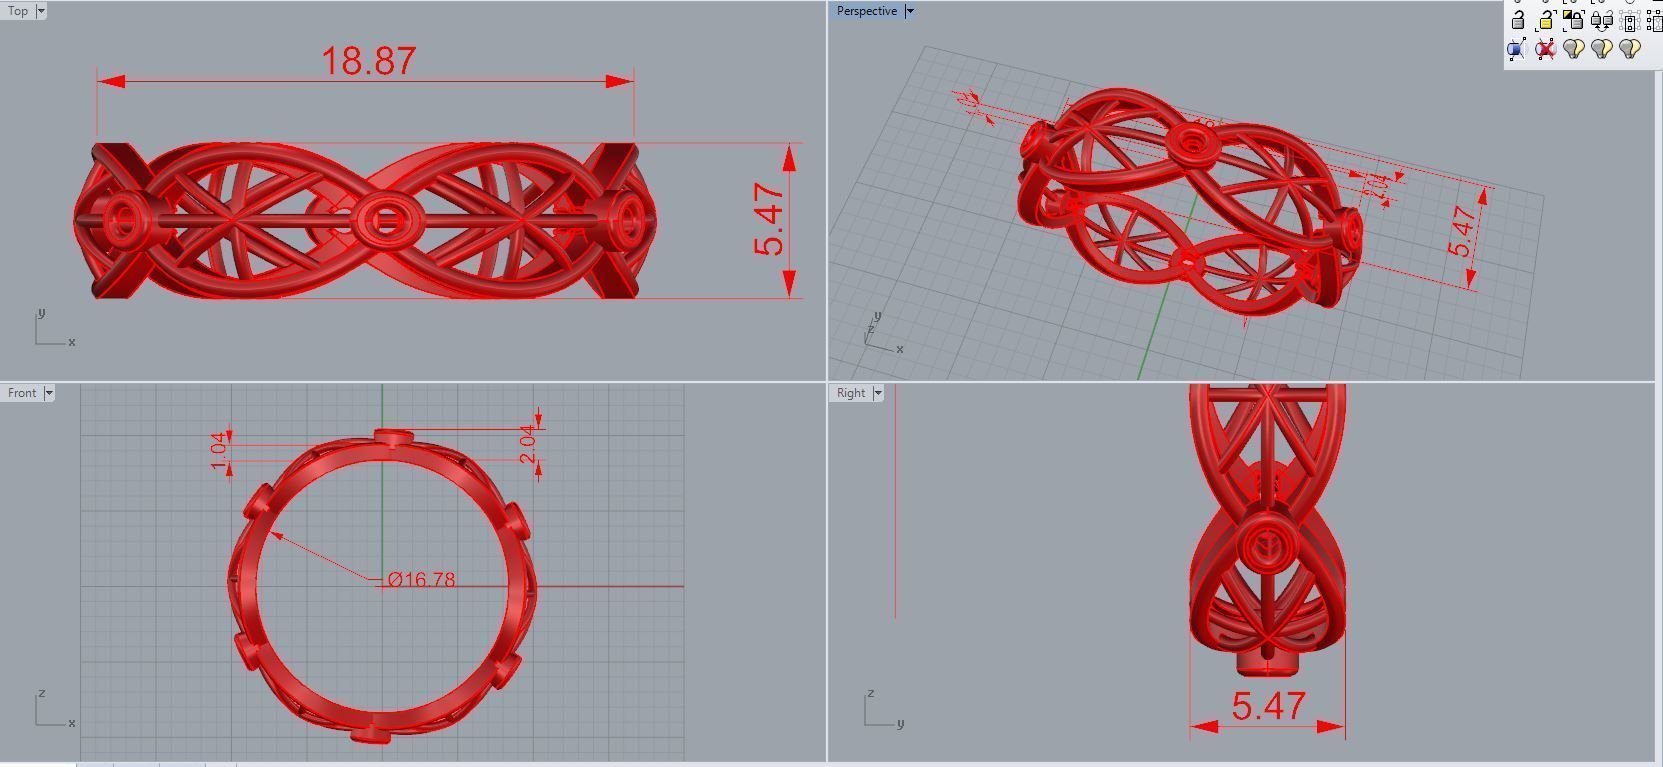Click the Invert Lock black-yellow padlock icon
Viewport: 1663px width, 767px height.
(1573, 20)
